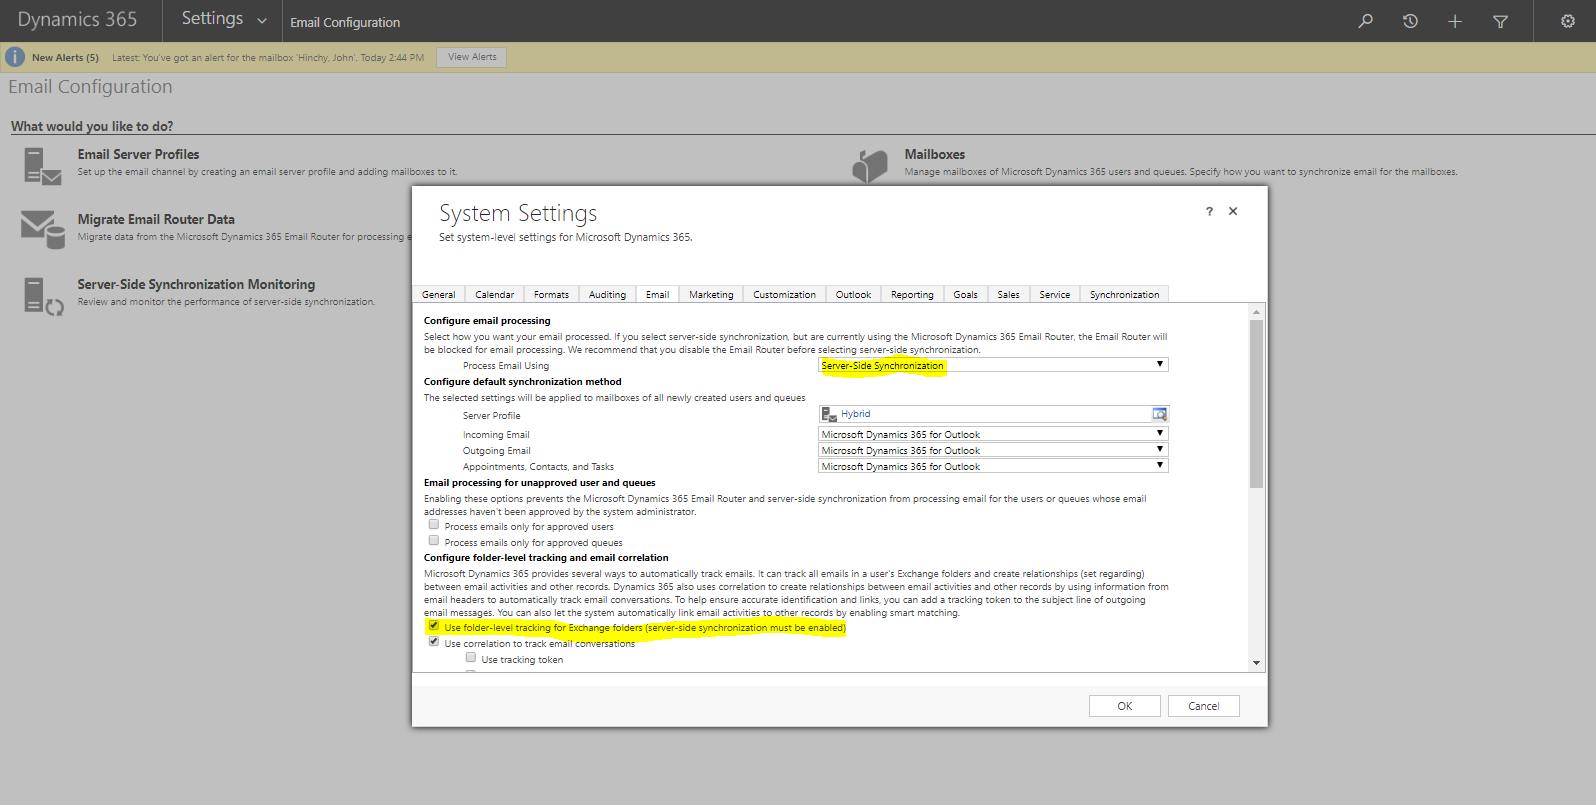Open recent items history clock icon
The width and height of the screenshot is (1596, 805).
[x=1410, y=21]
